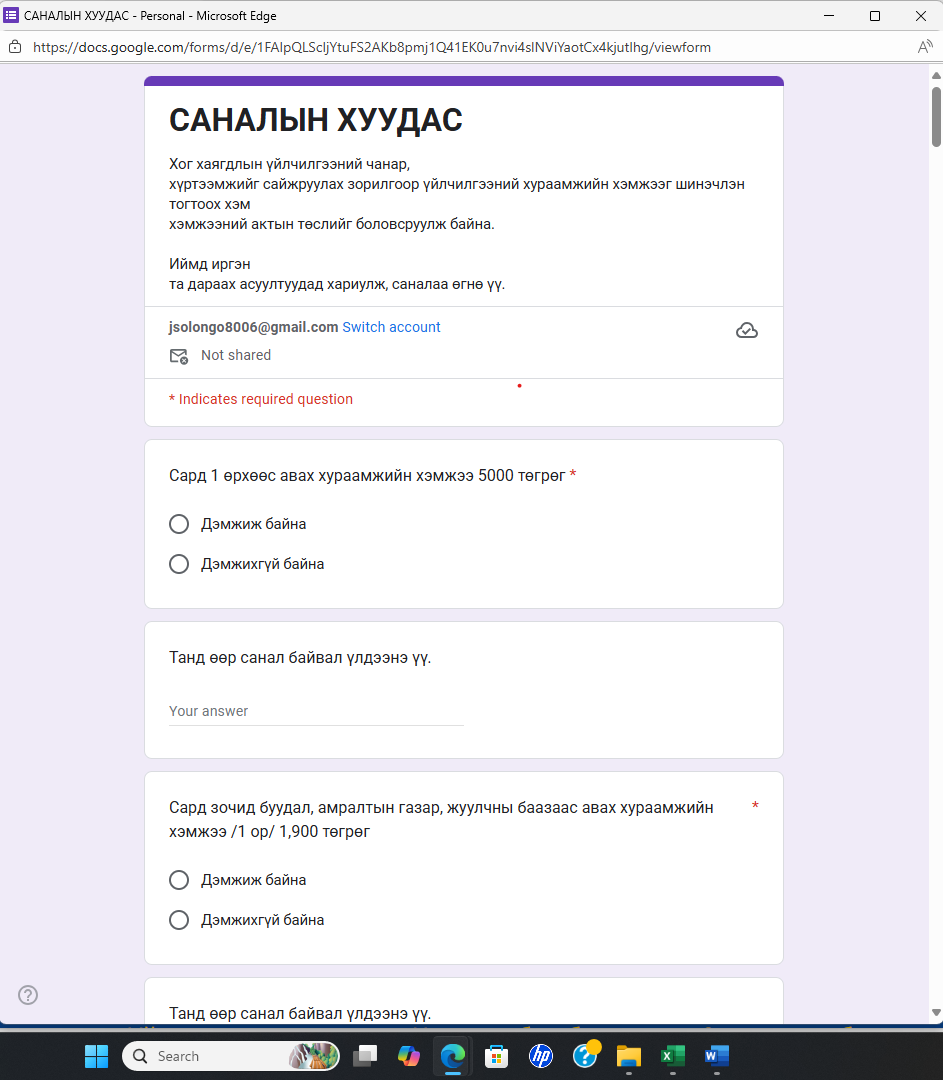Click the Switch account link
The image size is (943, 1080).
391,327
